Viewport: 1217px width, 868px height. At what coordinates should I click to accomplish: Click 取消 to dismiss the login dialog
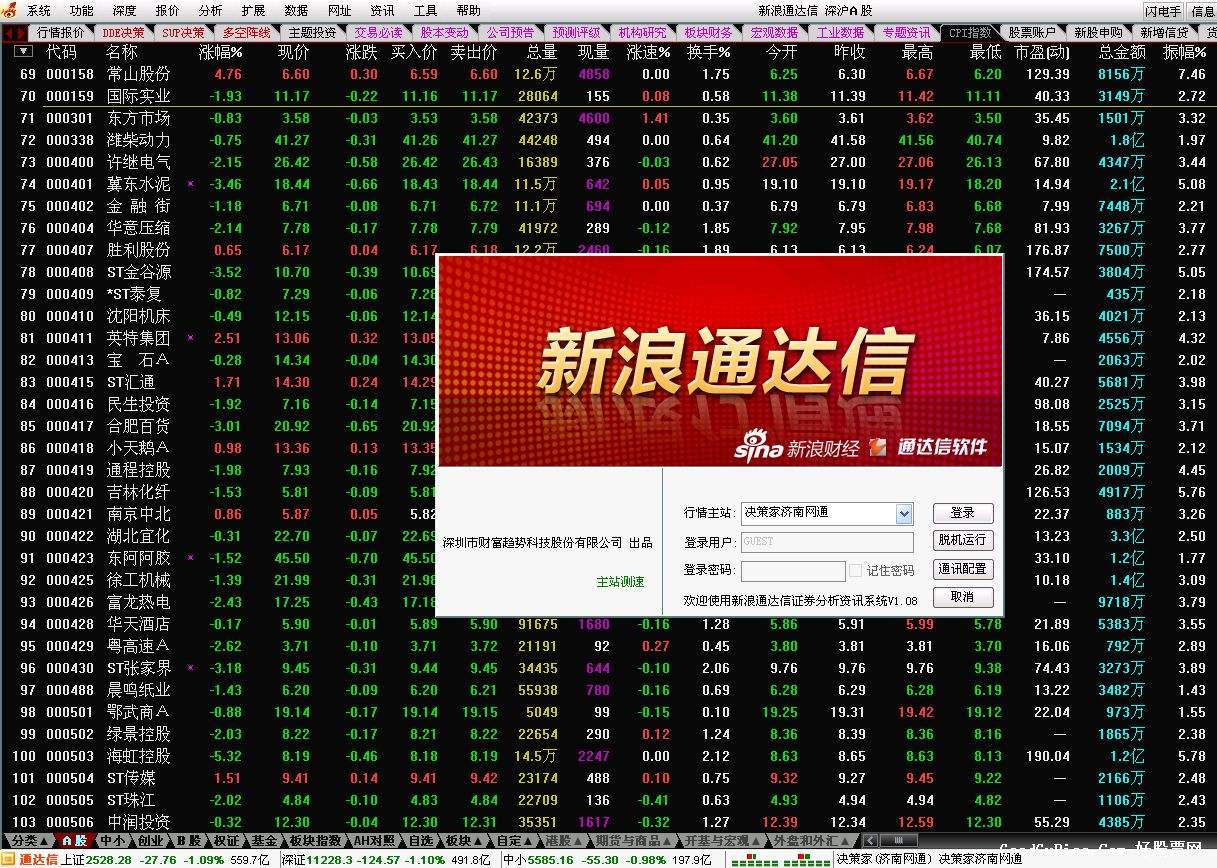[963, 597]
